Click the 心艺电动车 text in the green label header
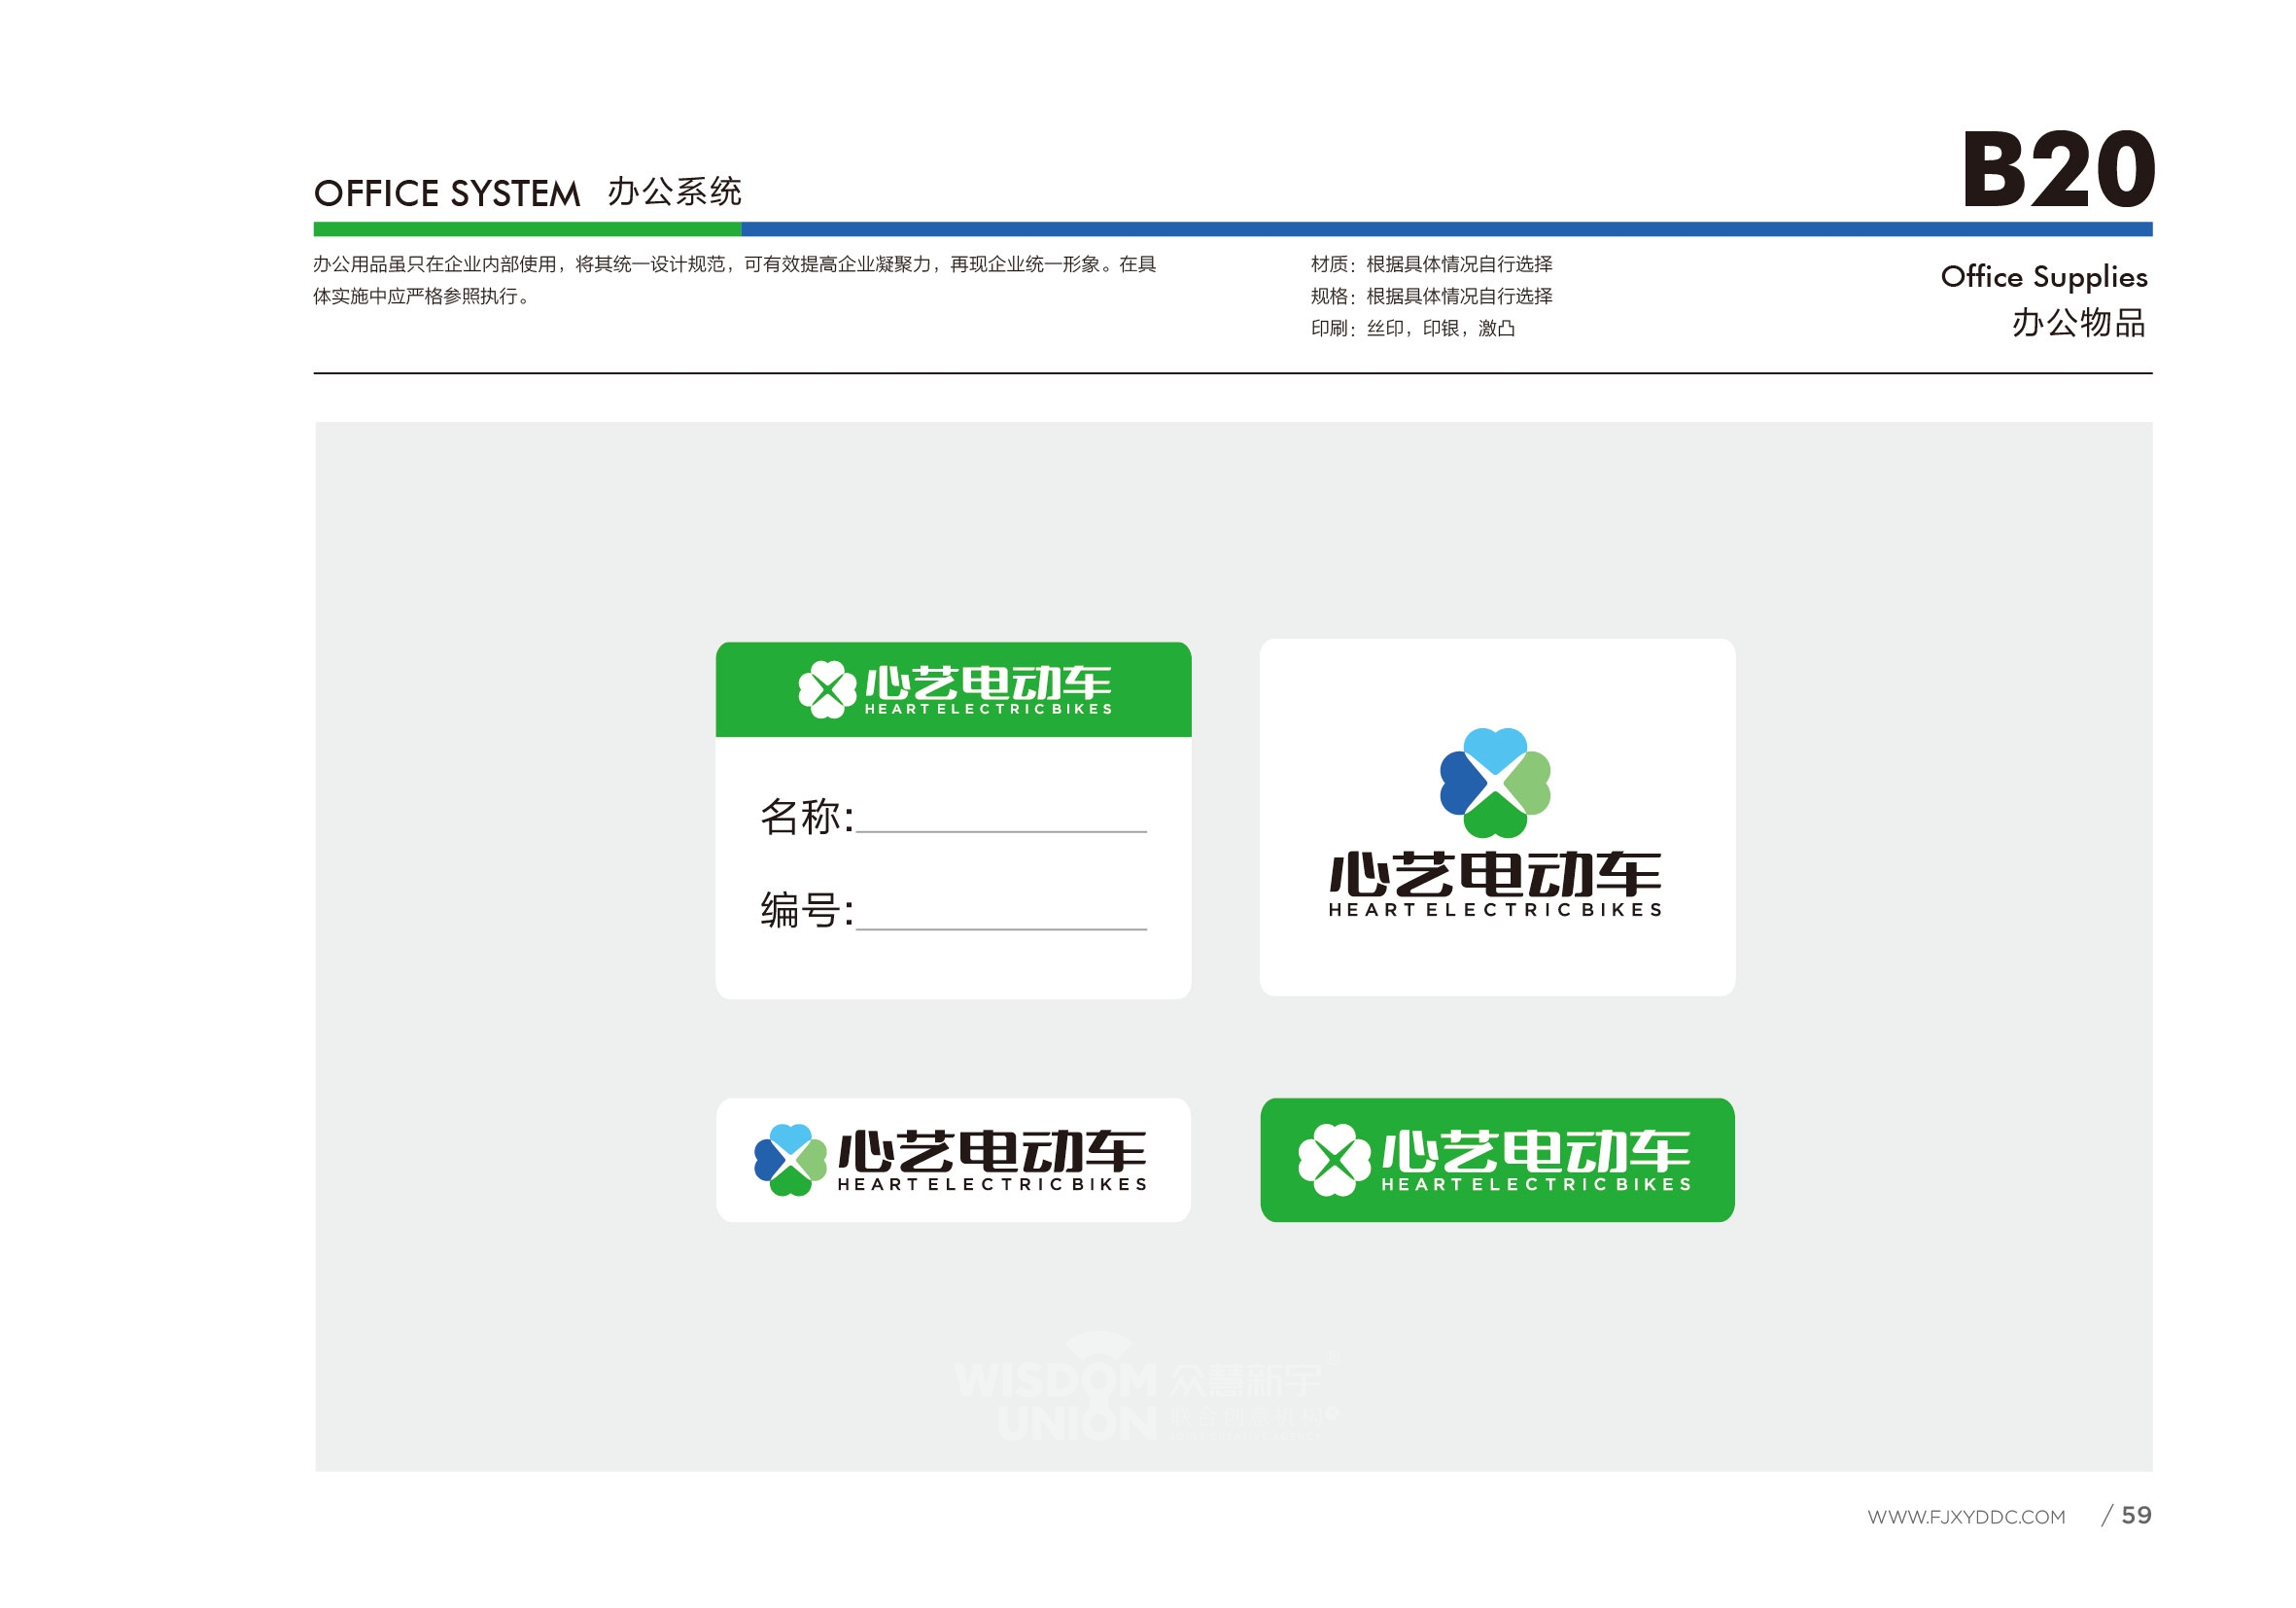This screenshot has width=2296, height=1608. click(x=988, y=683)
